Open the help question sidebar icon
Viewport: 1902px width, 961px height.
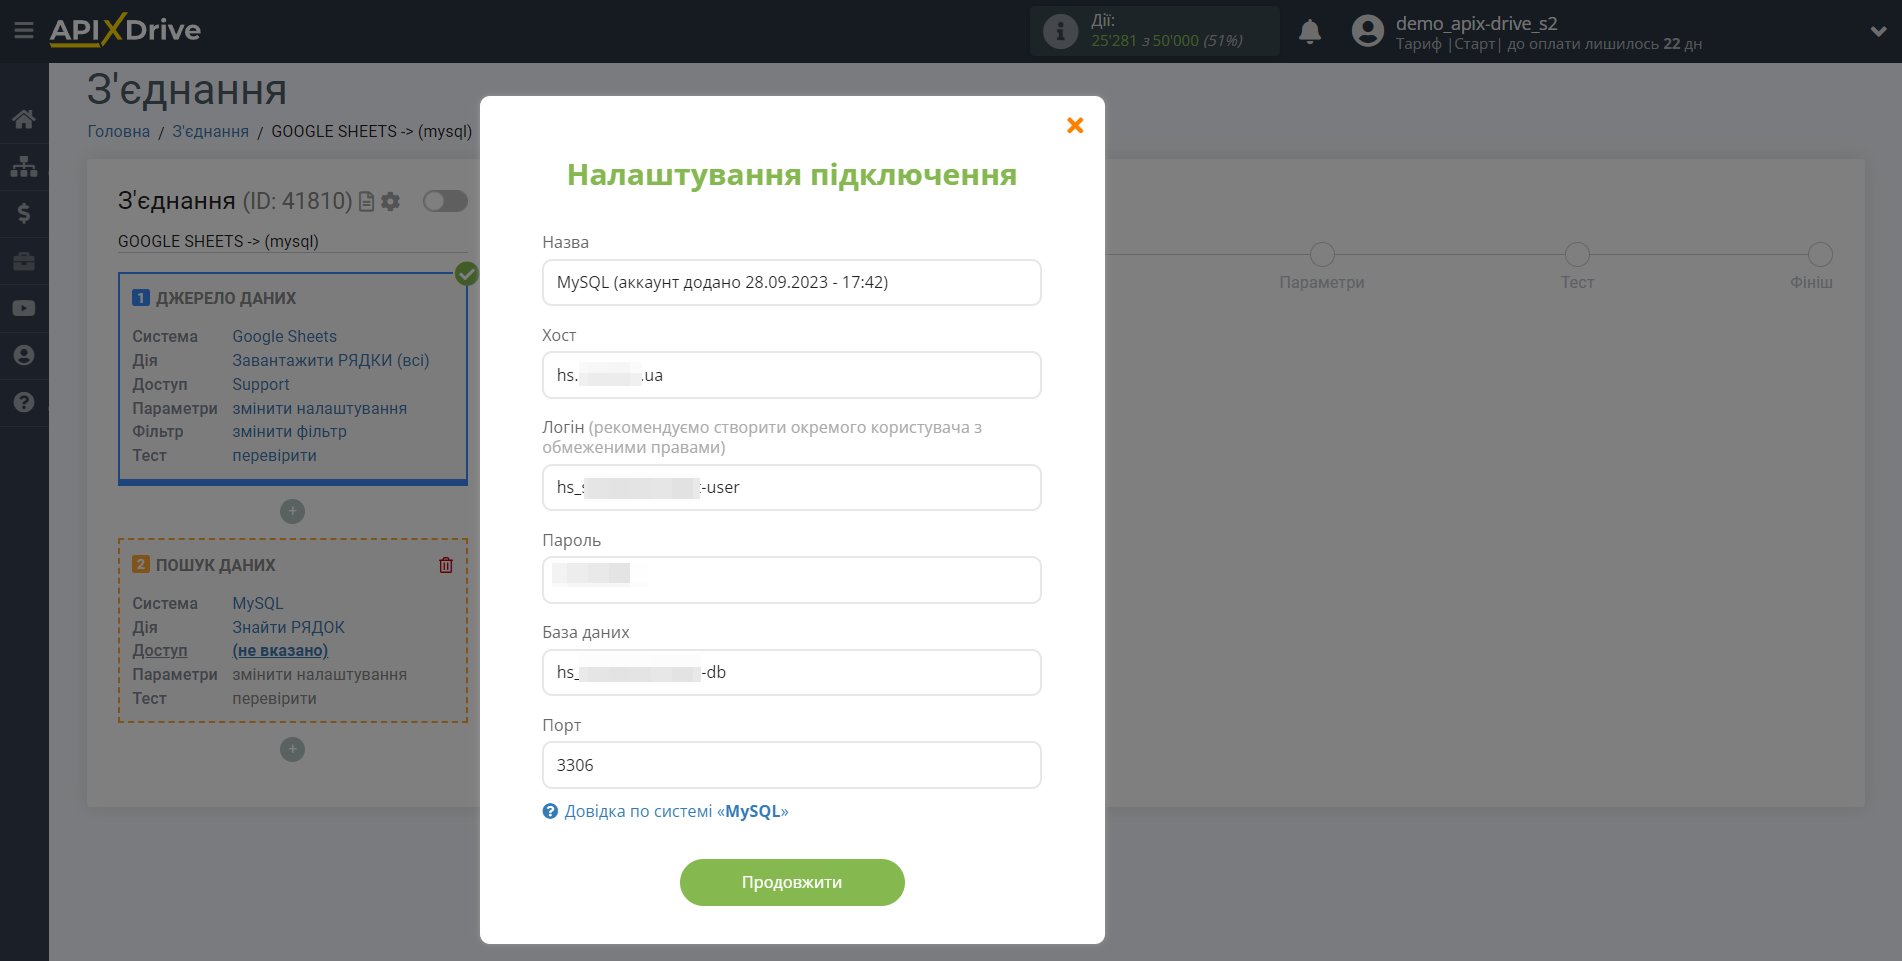pos(24,402)
